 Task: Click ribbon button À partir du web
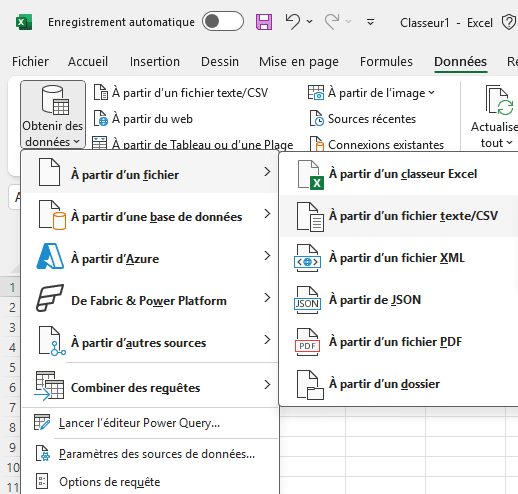pyautogui.click(x=143, y=119)
